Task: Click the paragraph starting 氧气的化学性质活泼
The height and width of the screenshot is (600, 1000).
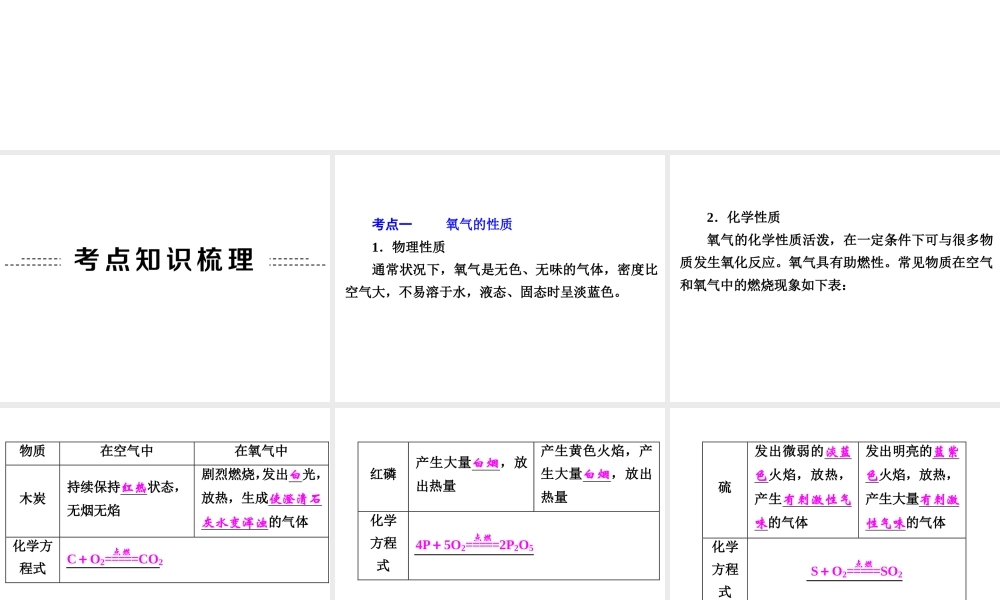Action: [x=836, y=262]
